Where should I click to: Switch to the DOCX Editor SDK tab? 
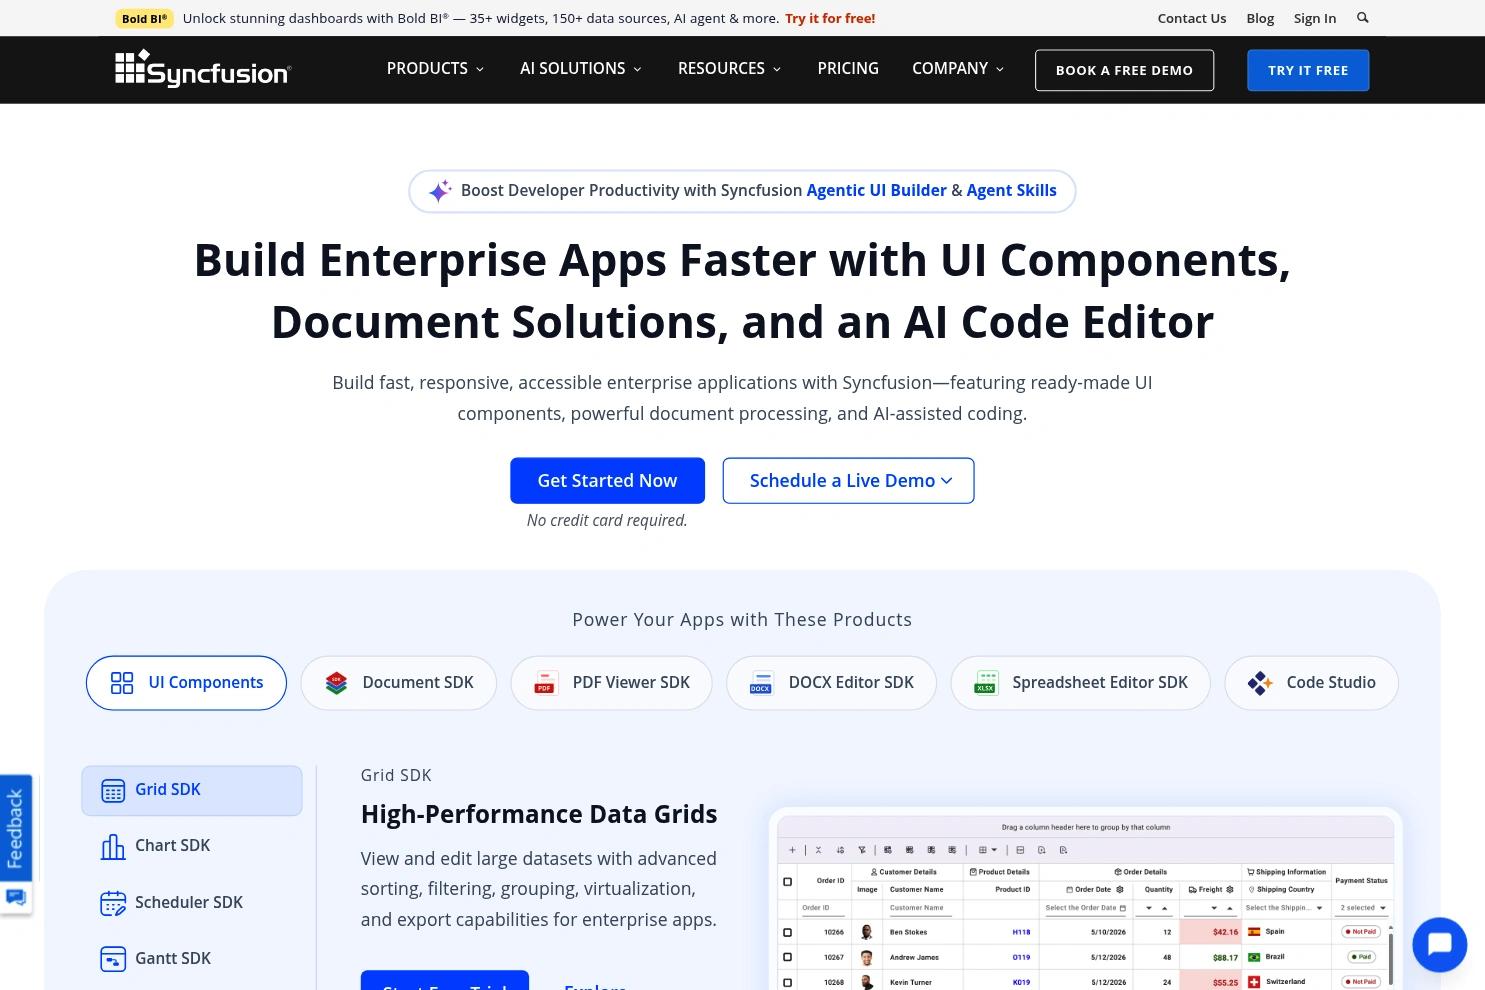832,683
